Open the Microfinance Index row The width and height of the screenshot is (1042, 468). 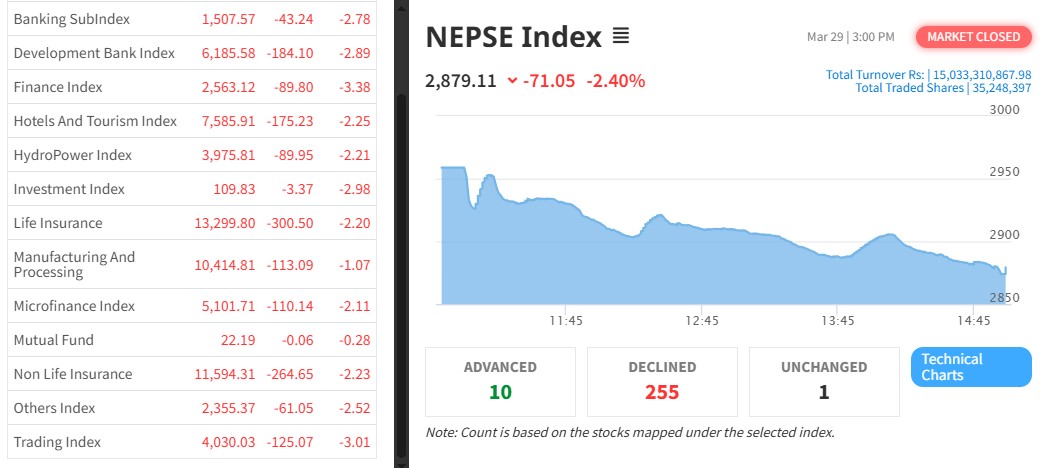(x=74, y=306)
